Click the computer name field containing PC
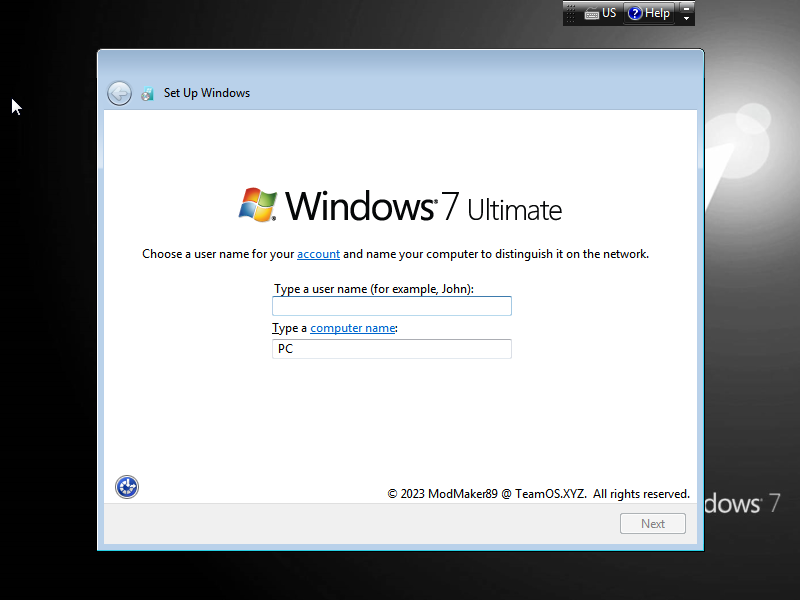Screen dimensions: 800x600 pyautogui.click(x=392, y=349)
